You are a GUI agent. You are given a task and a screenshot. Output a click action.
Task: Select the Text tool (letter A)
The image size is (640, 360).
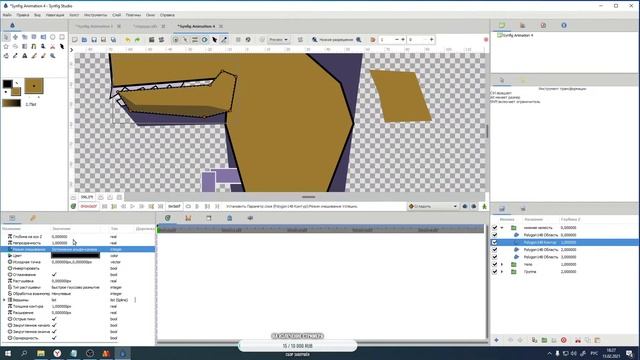pos(24,56)
